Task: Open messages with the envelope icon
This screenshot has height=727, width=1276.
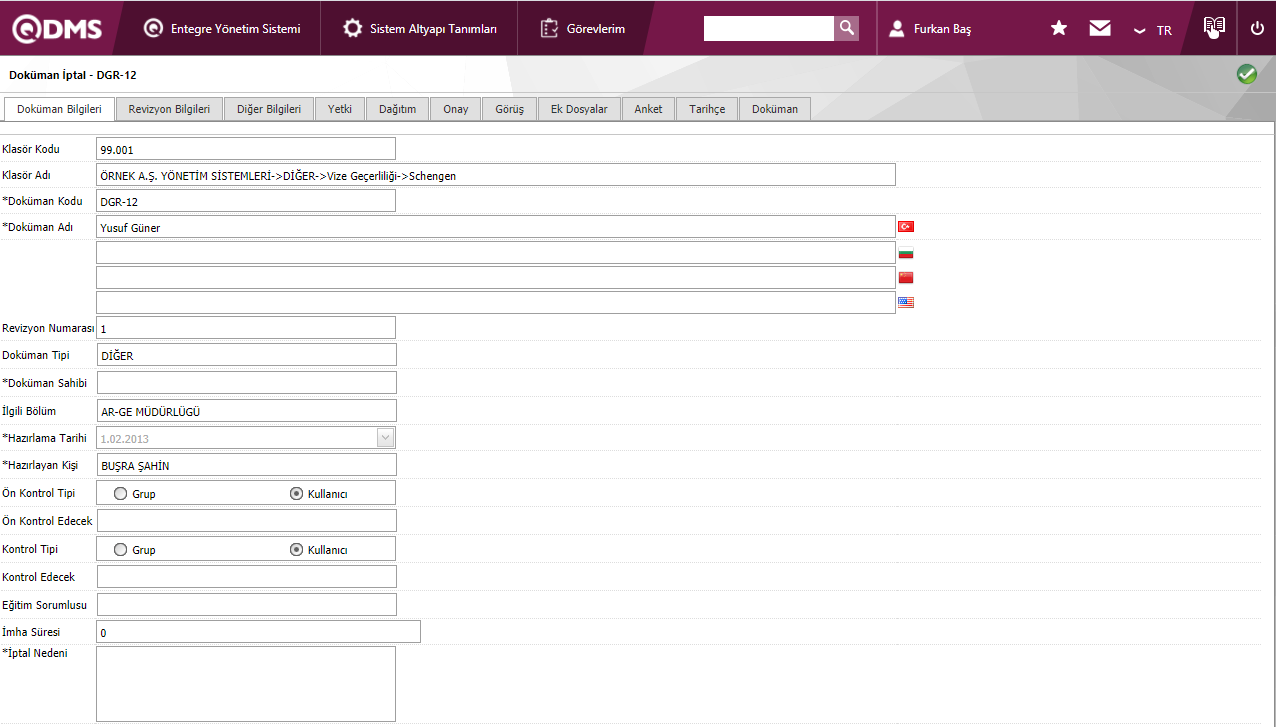Action: 1100,29
